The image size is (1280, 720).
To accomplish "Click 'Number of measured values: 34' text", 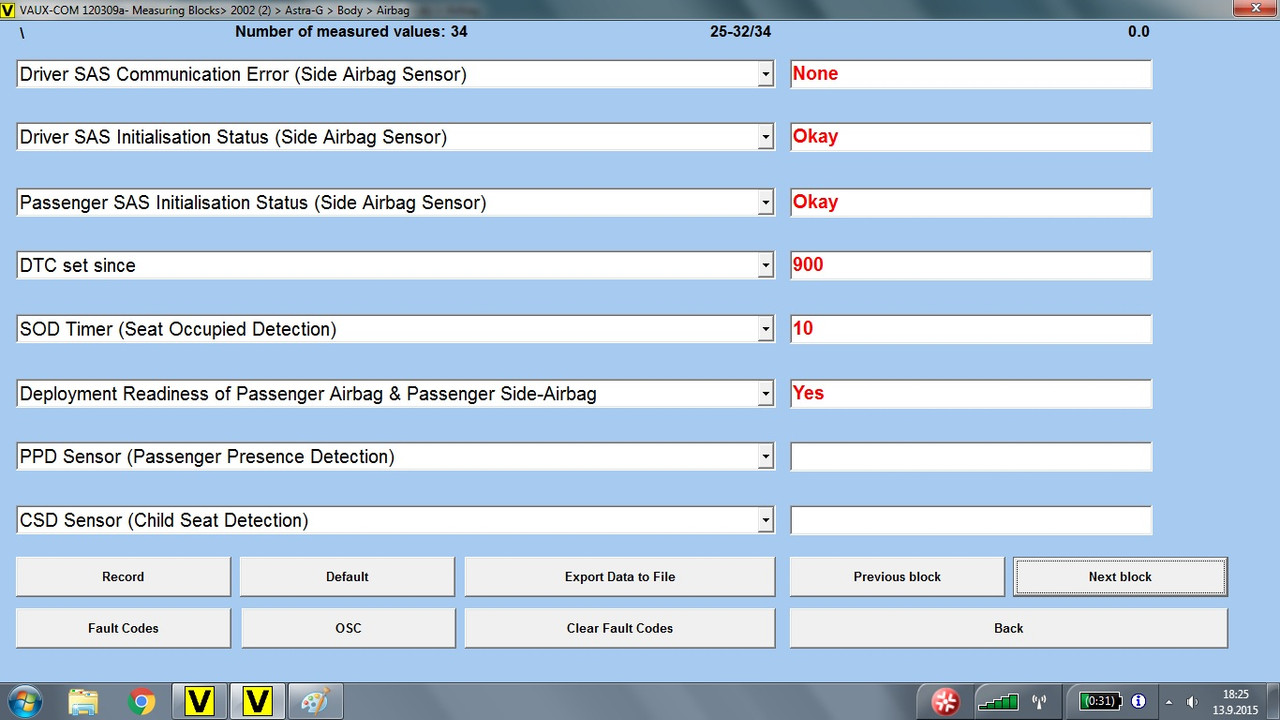I will (351, 32).
